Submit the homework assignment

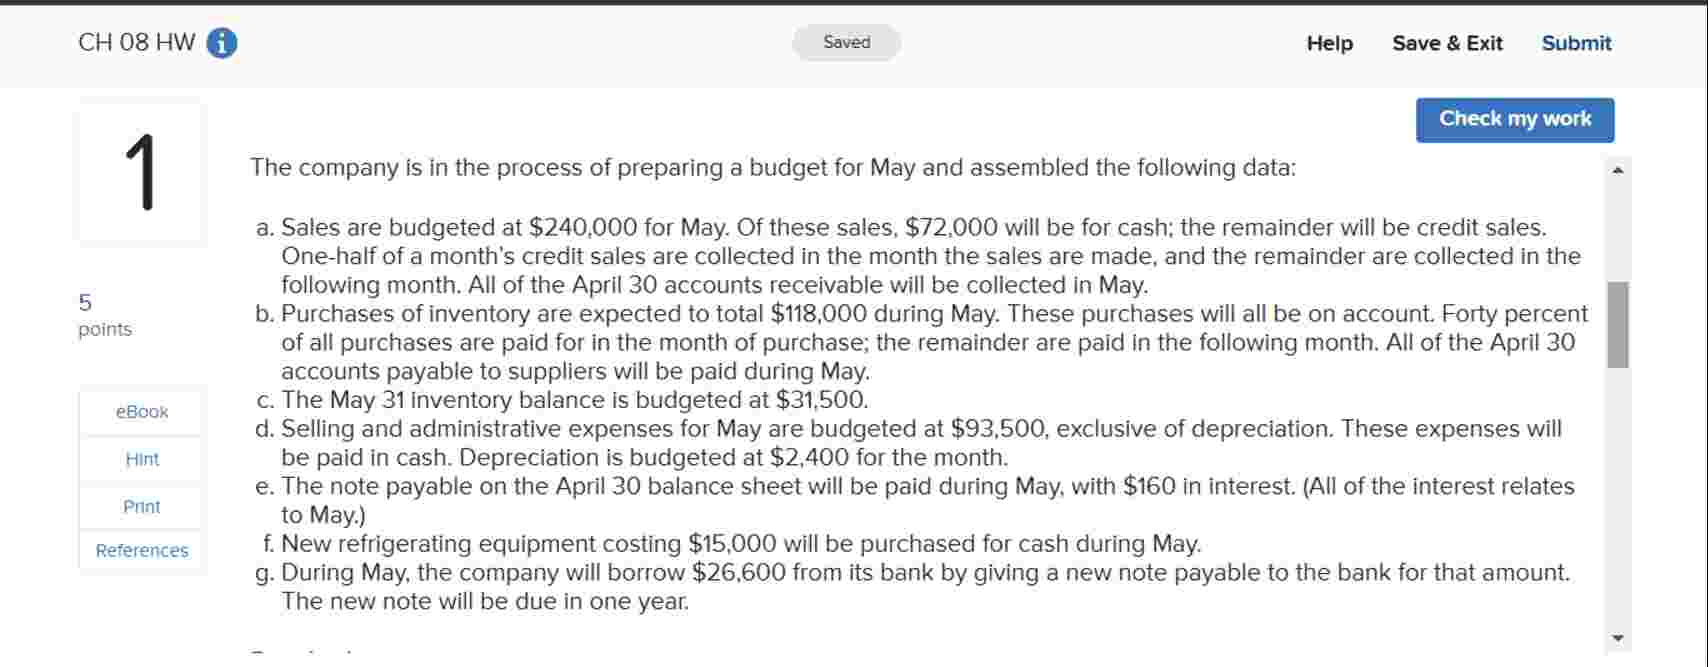pos(1576,43)
